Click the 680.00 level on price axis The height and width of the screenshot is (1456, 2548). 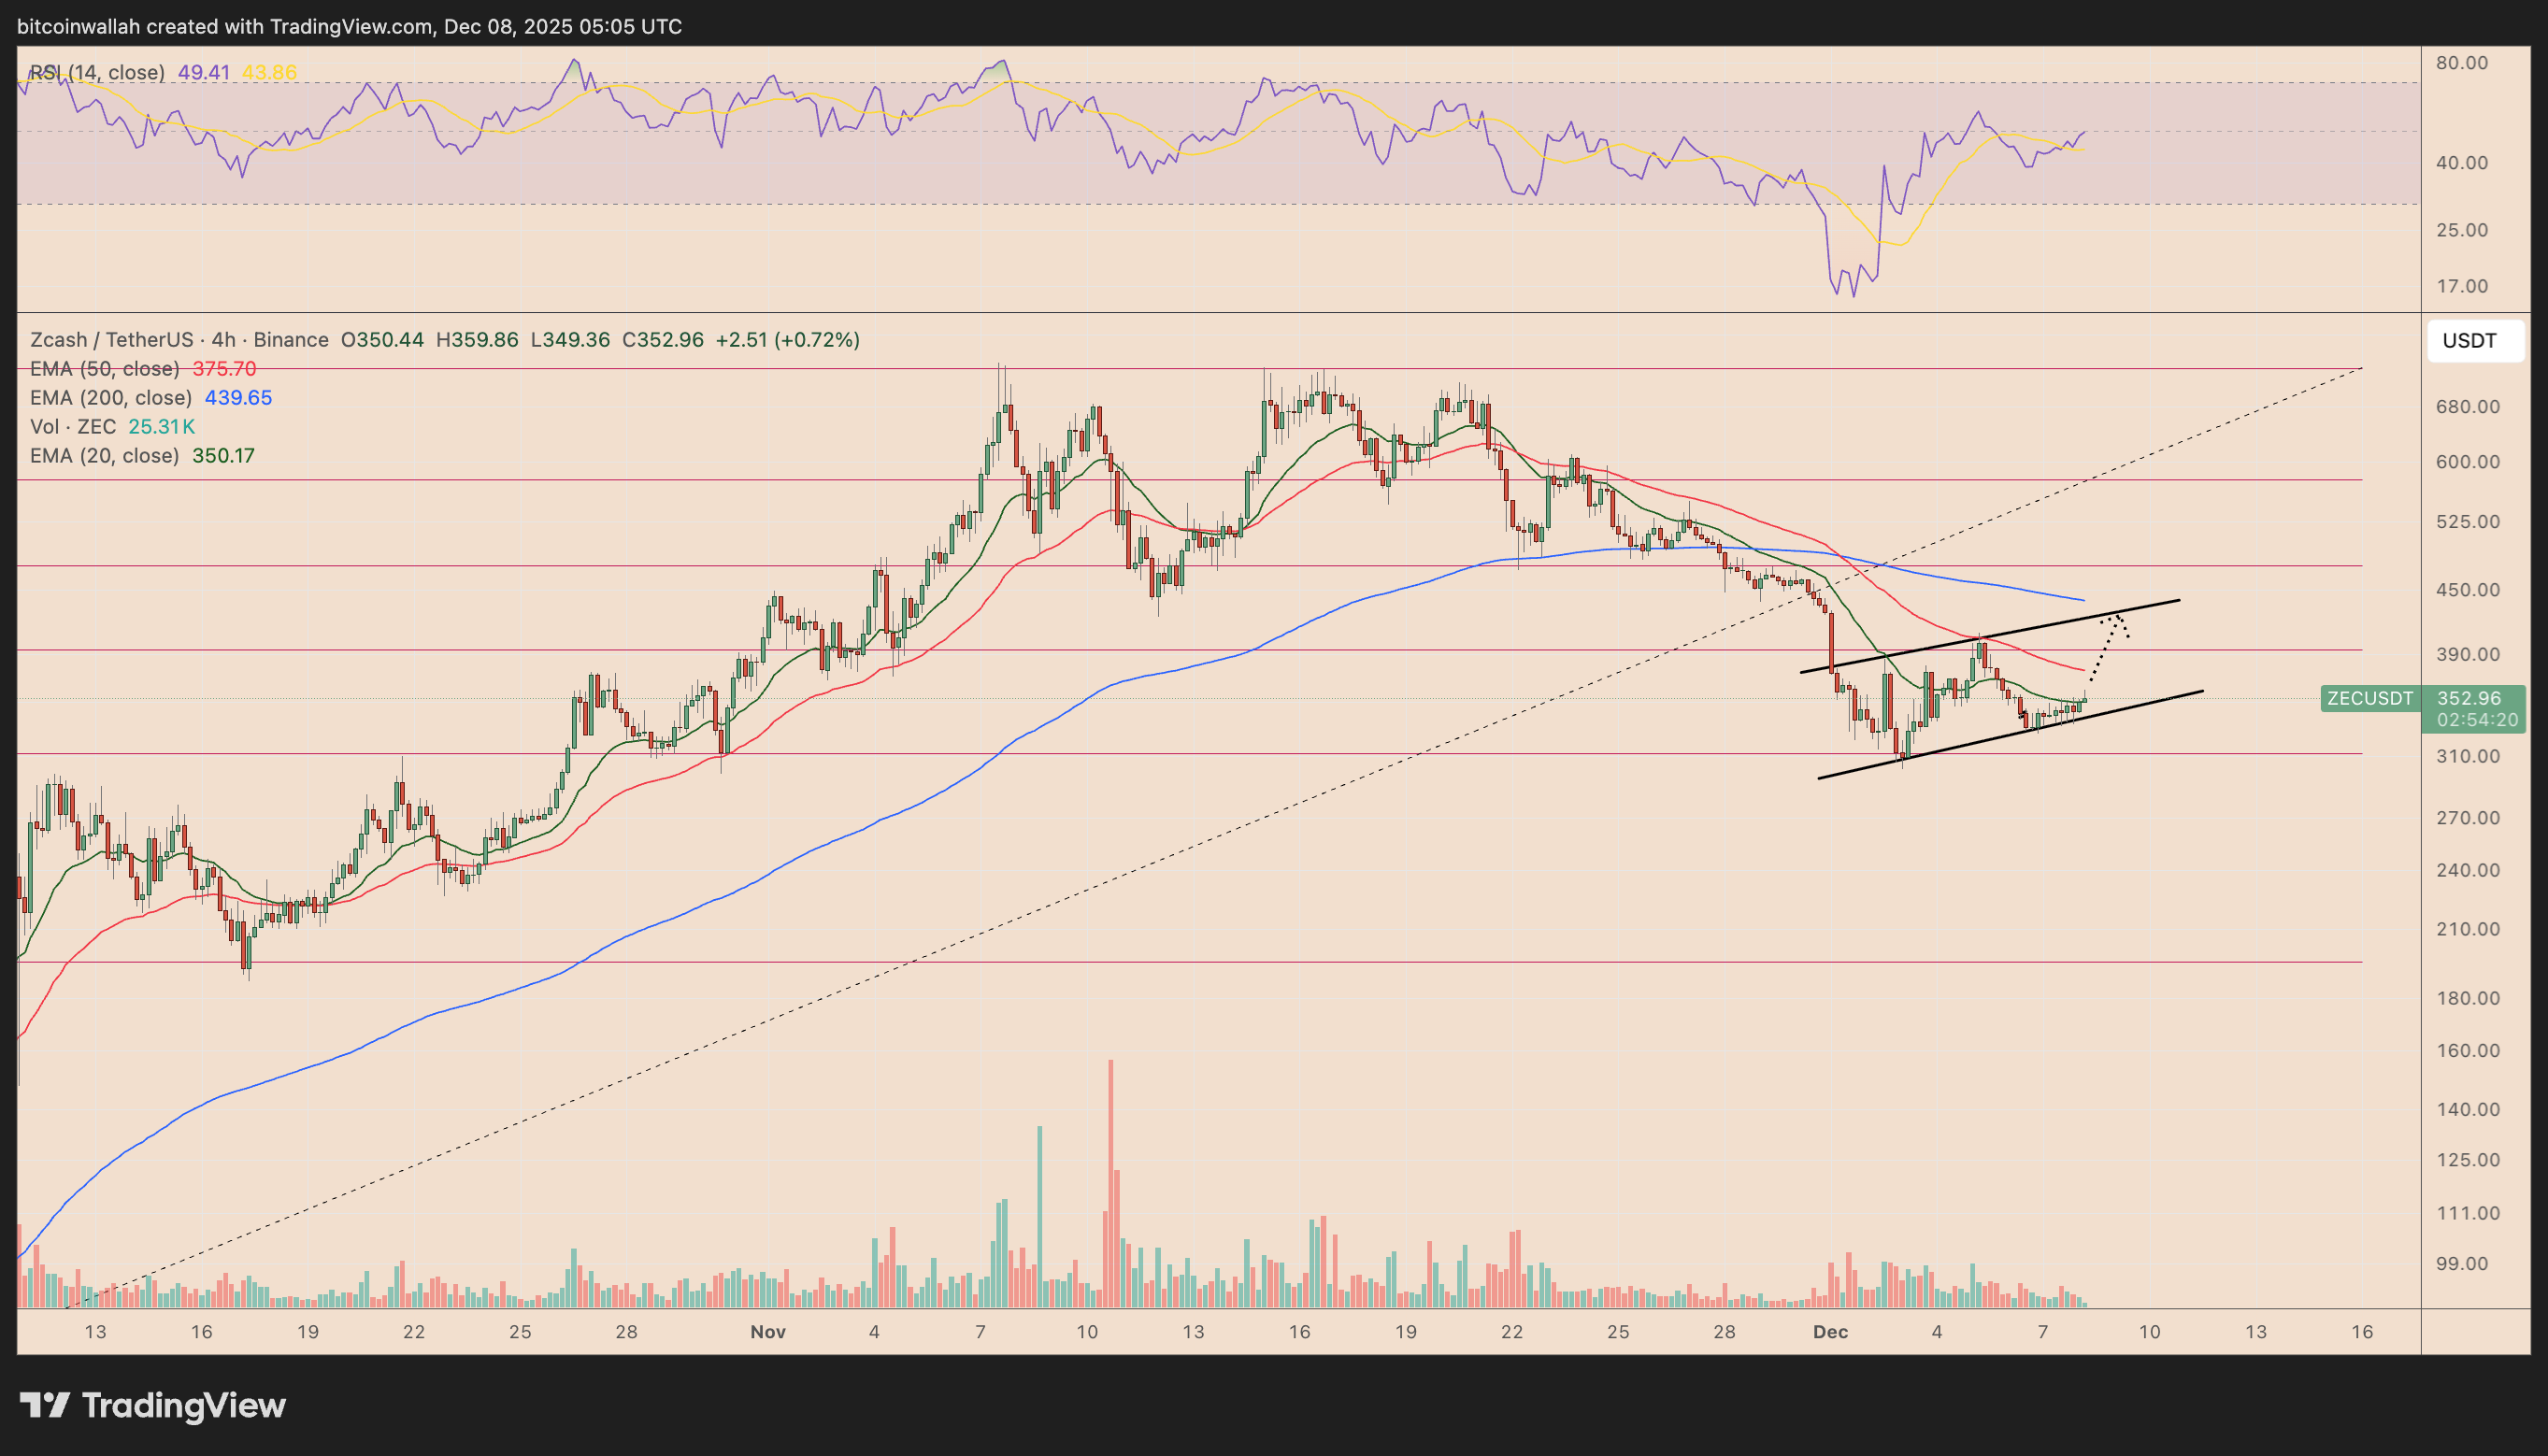2467,407
